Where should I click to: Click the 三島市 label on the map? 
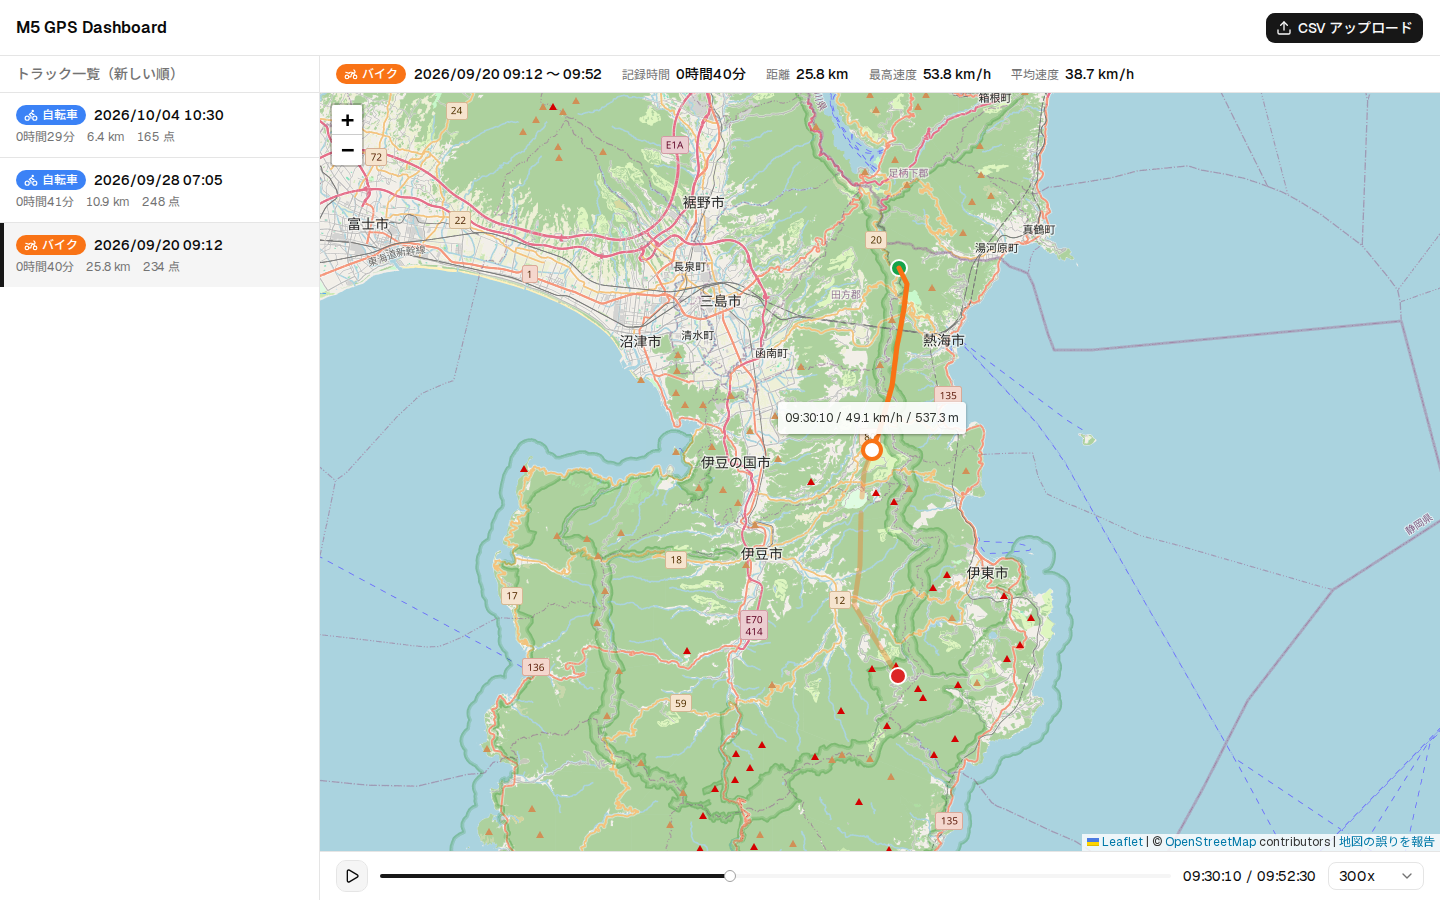point(721,301)
